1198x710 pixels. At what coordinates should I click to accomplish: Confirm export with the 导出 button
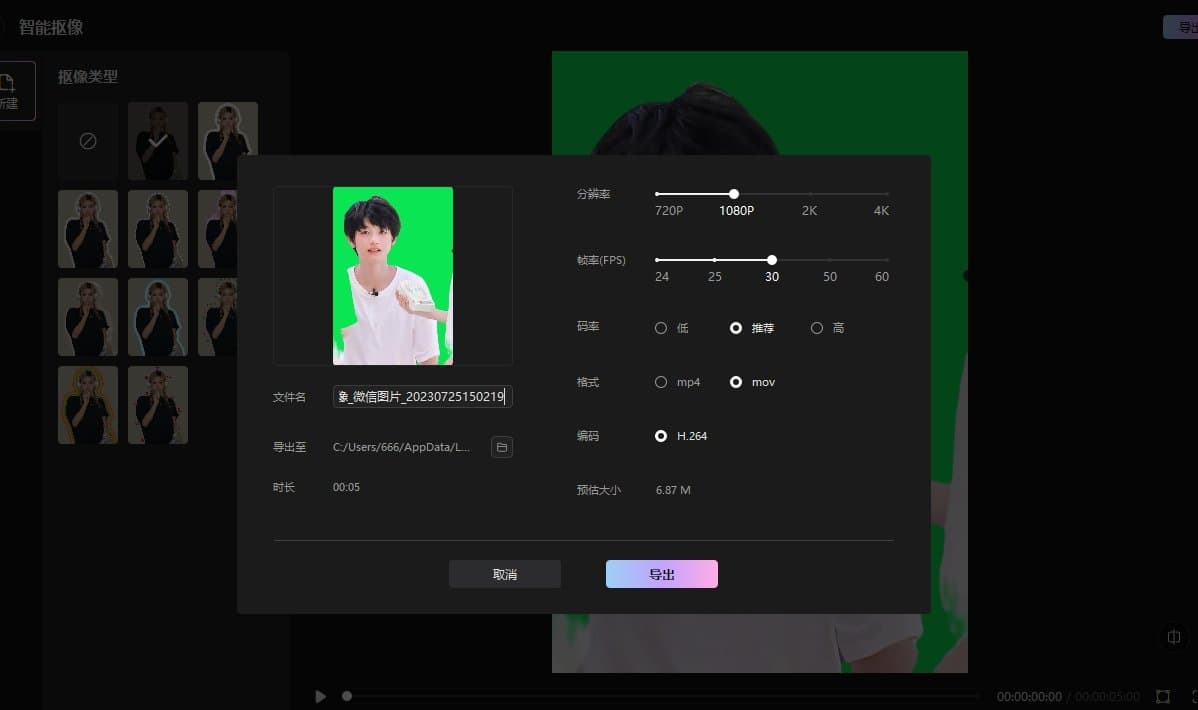click(x=661, y=573)
